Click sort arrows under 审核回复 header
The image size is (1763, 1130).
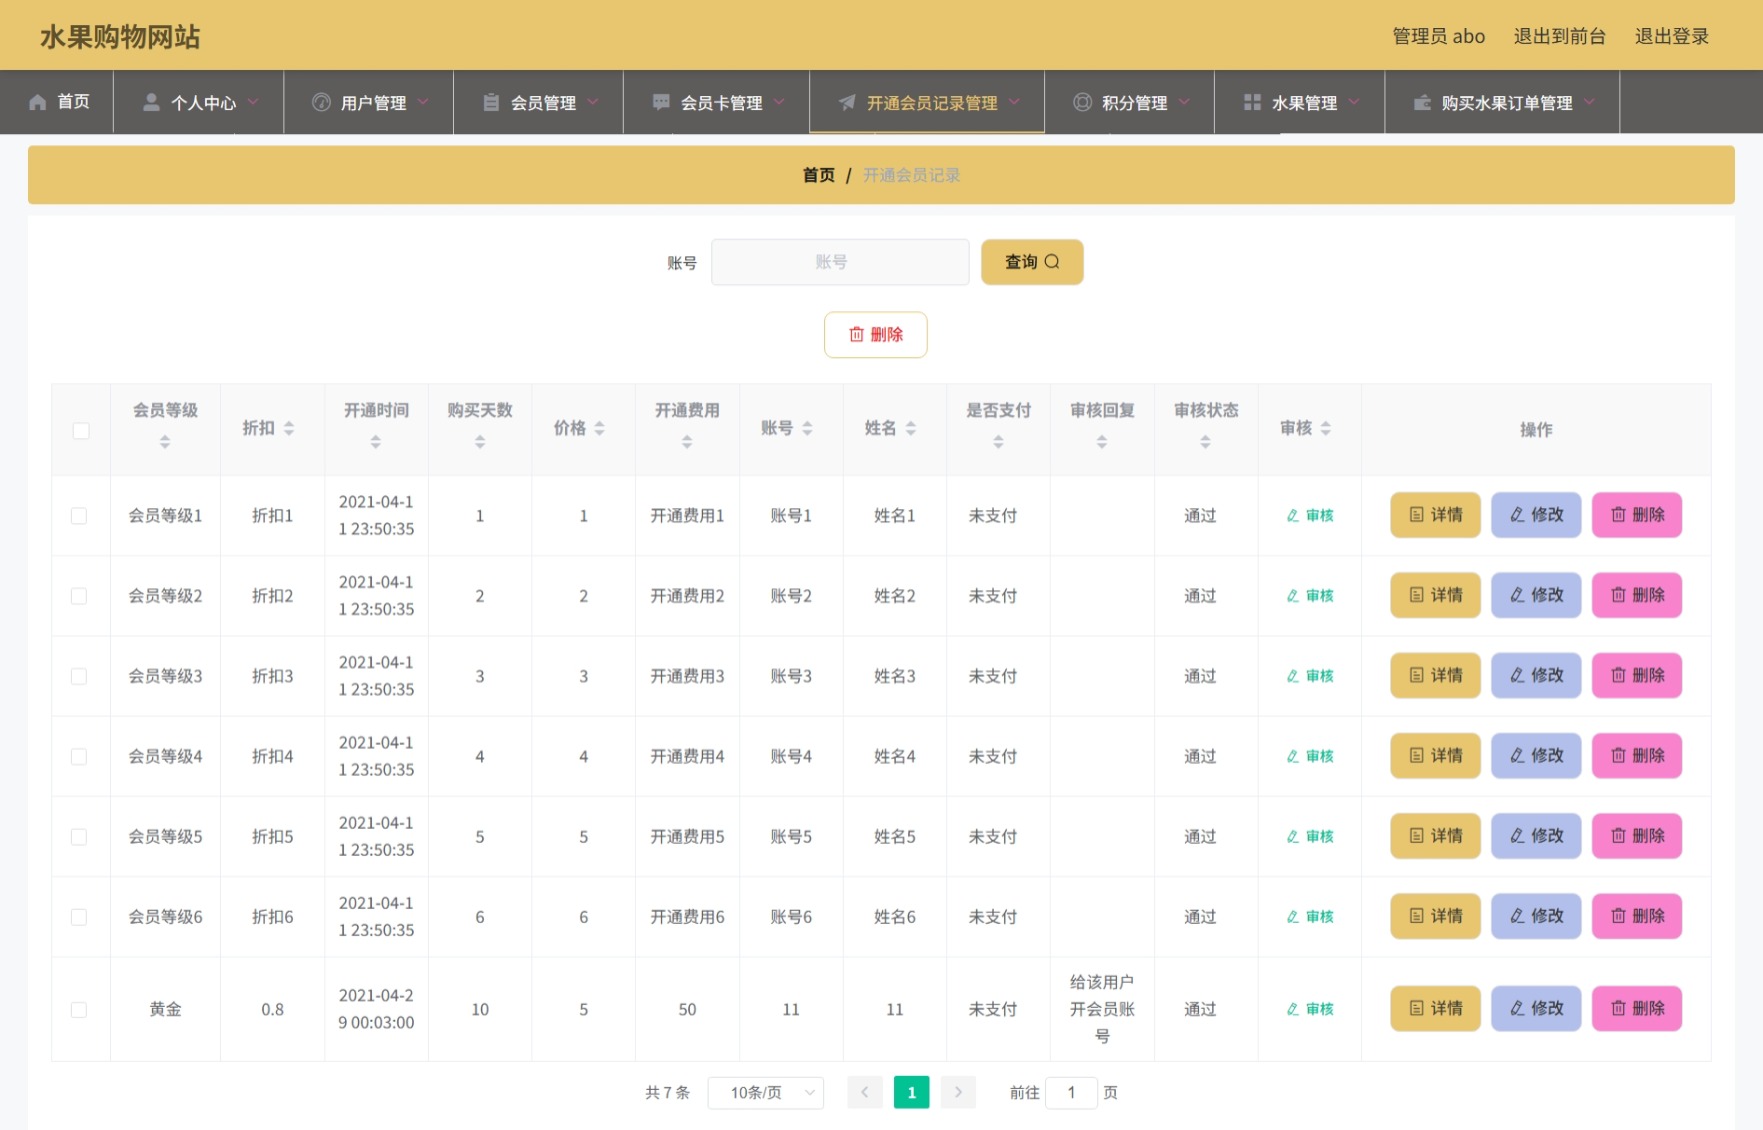tap(1102, 442)
